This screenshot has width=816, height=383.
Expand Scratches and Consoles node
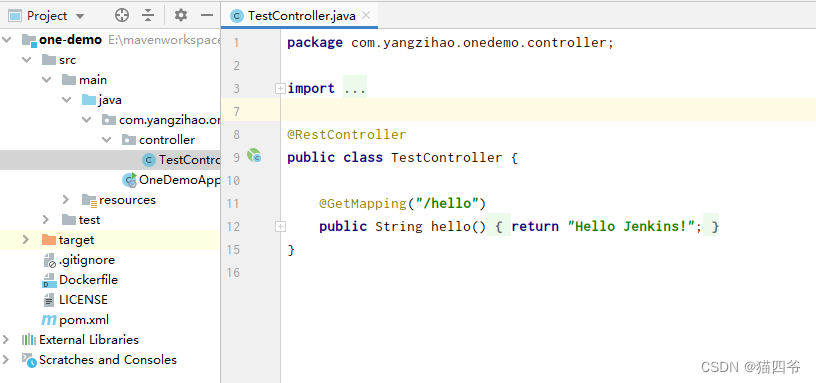(6, 360)
